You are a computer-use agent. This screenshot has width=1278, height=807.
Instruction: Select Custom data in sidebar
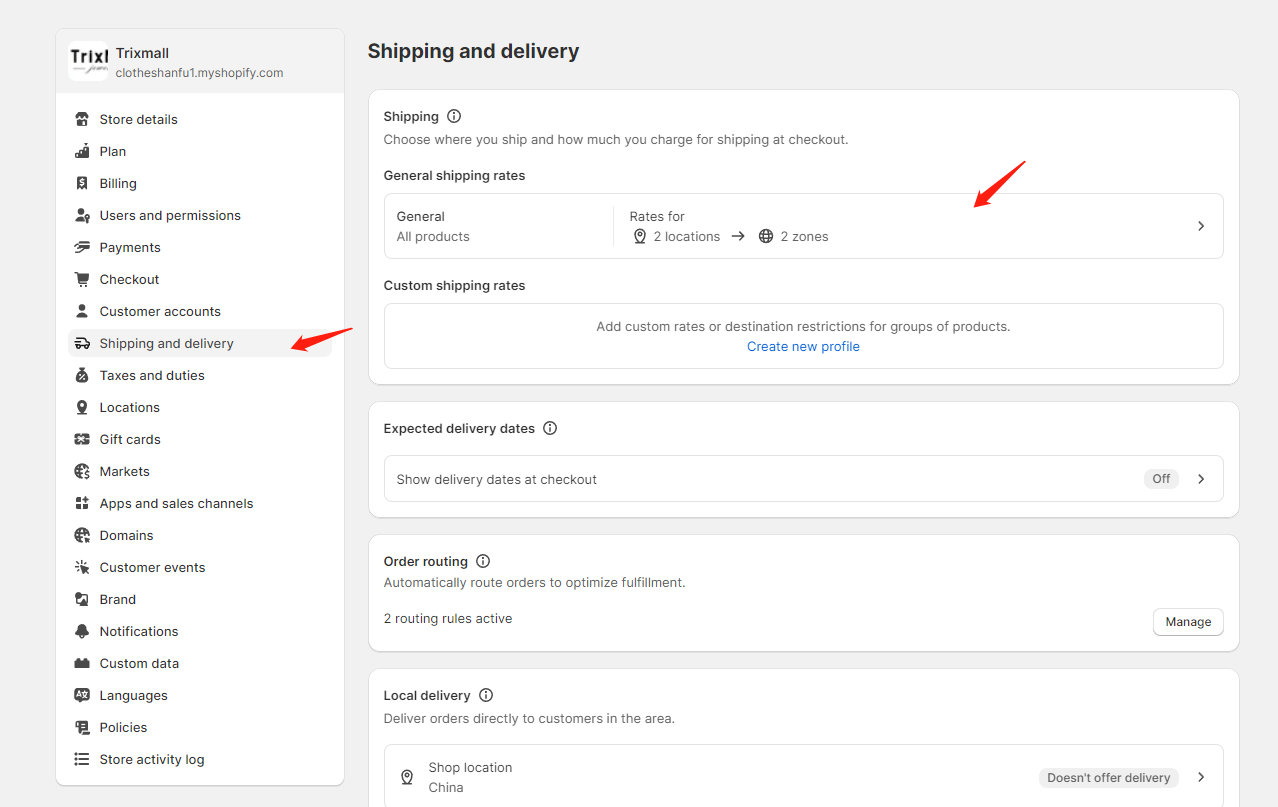tap(200, 663)
